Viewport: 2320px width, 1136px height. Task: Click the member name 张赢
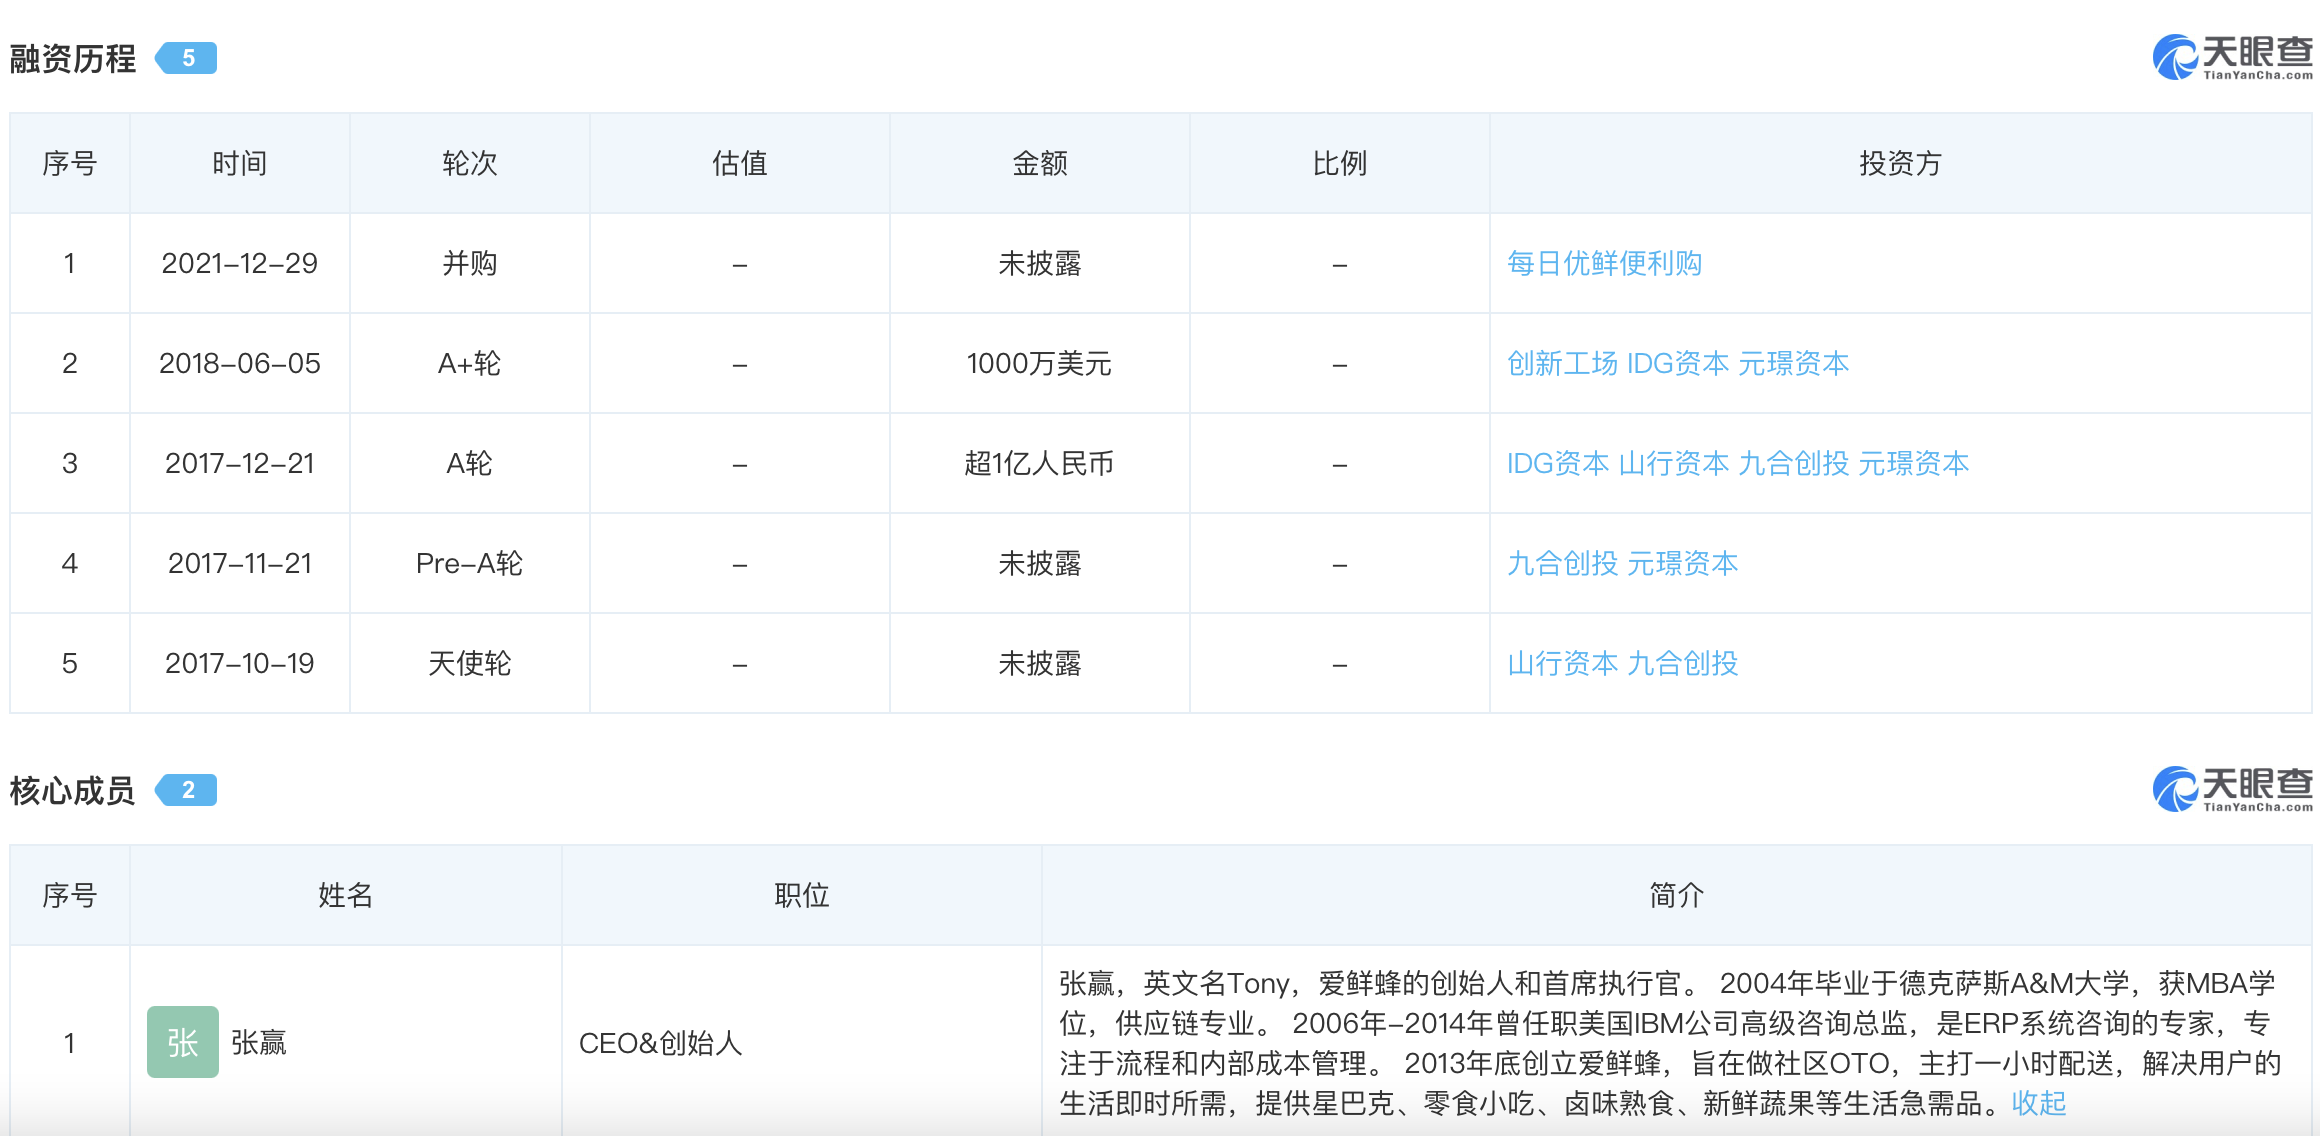[259, 1043]
